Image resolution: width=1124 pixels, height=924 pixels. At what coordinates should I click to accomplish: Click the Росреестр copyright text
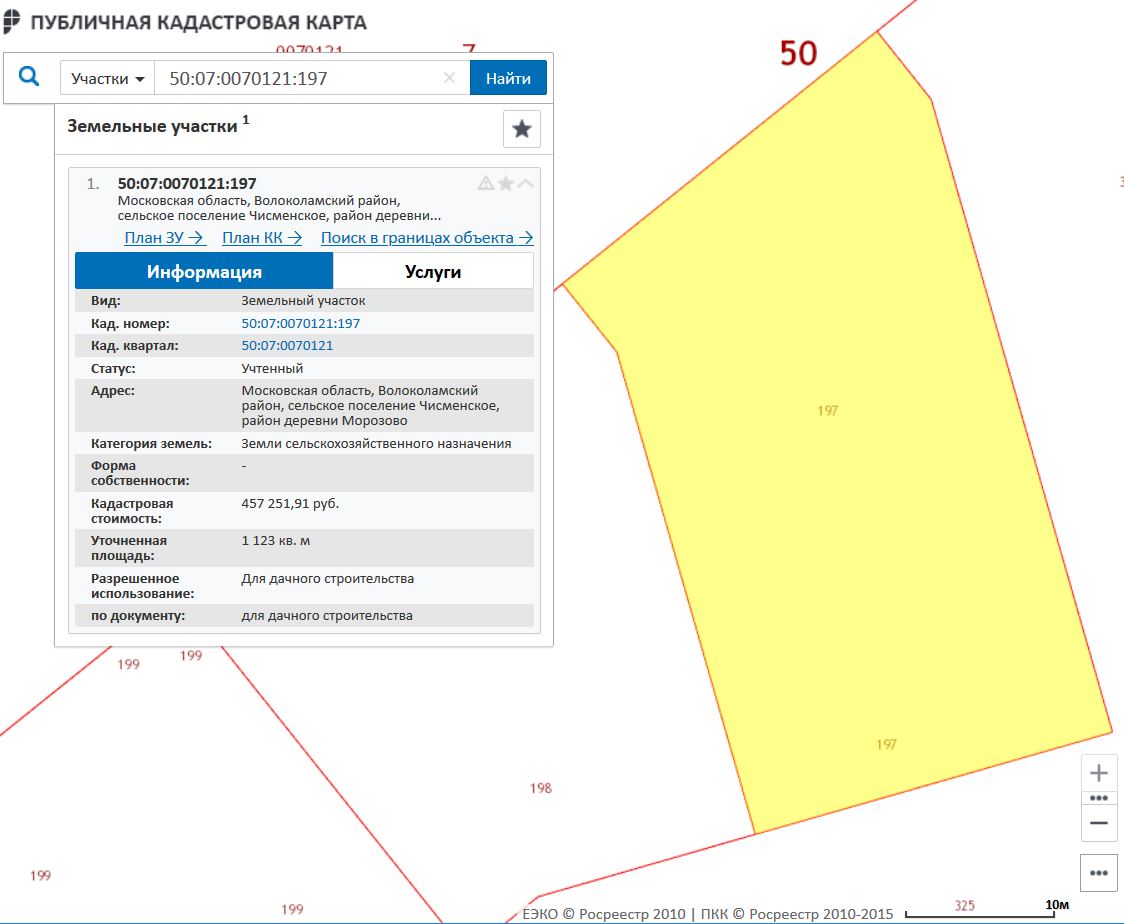[x=708, y=914]
